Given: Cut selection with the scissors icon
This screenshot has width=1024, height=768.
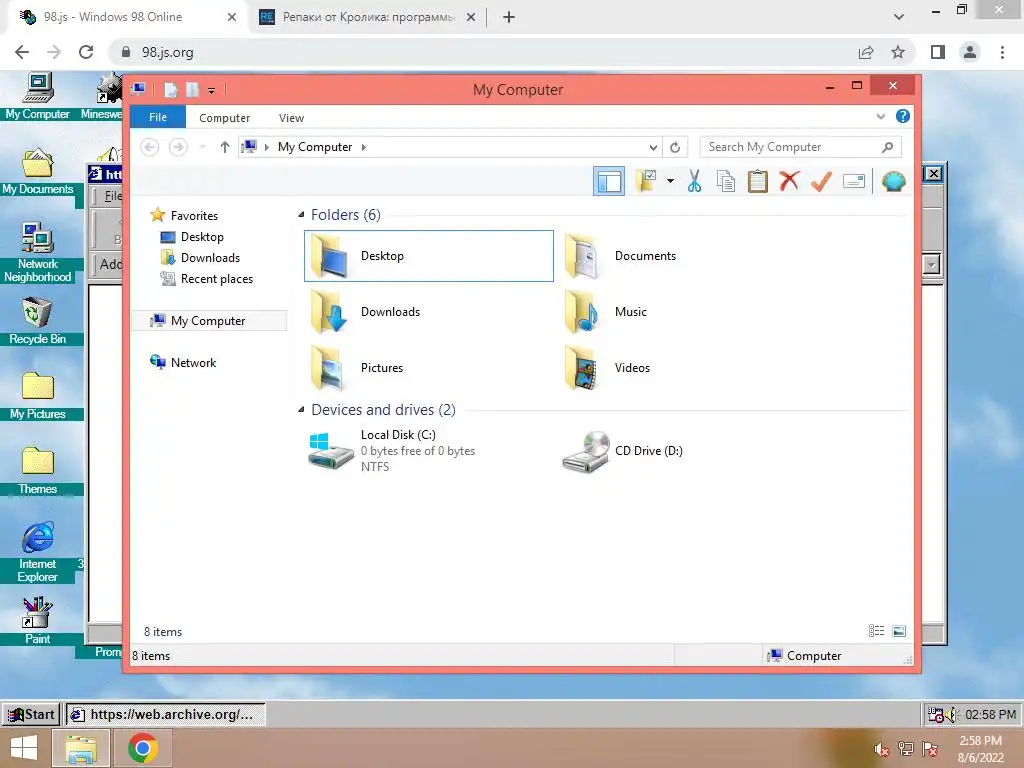Looking at the screenshot, I should coord(694,181).
